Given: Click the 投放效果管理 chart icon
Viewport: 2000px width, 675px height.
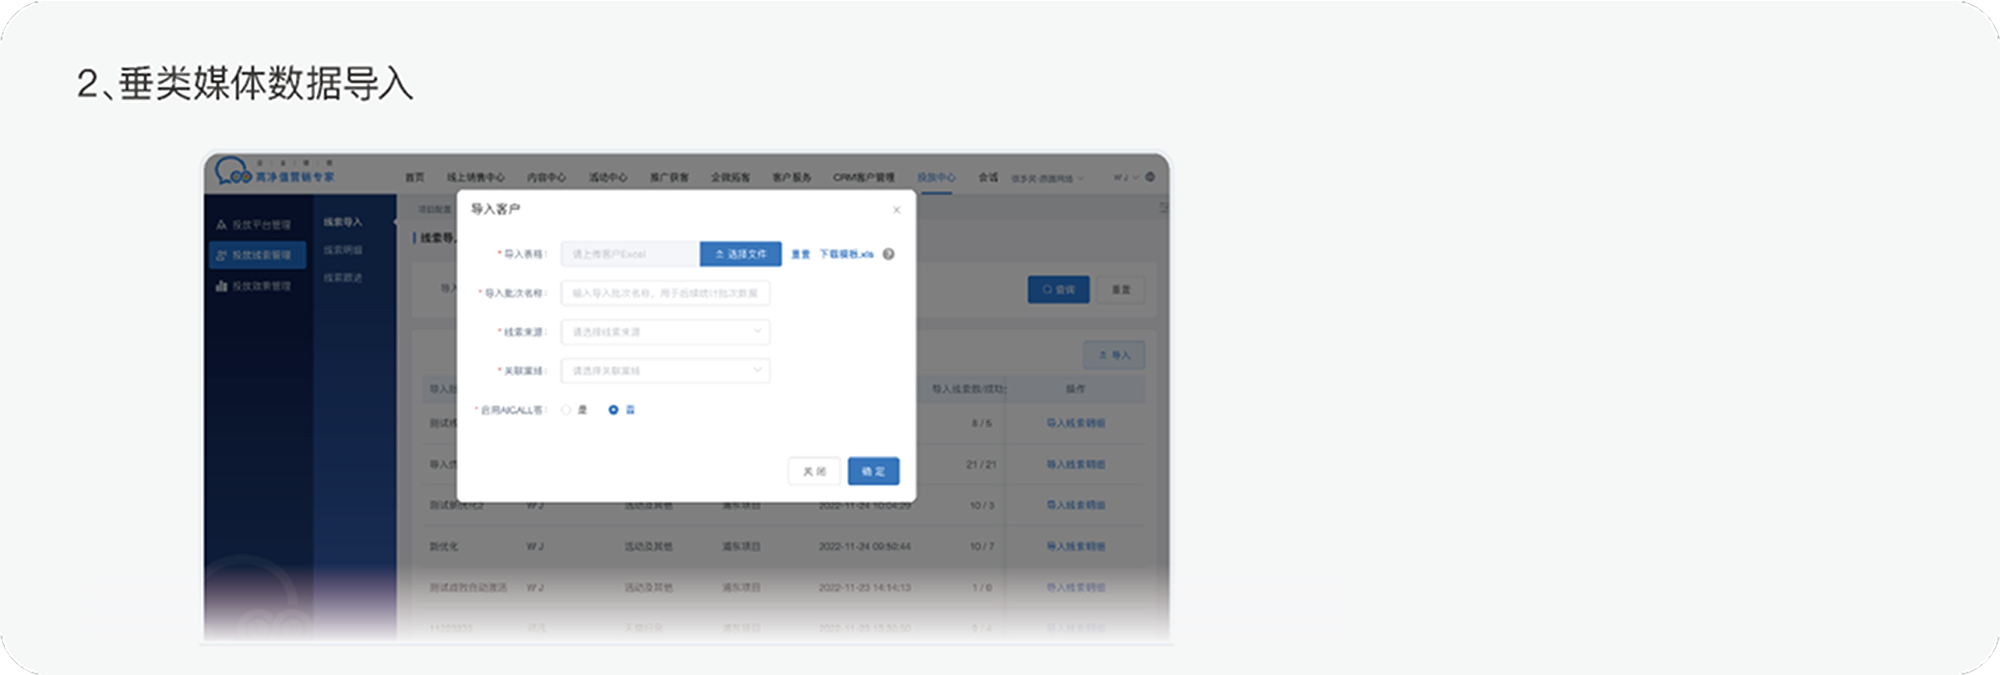Looking at the screenshot, I should [x=222, y=286].
